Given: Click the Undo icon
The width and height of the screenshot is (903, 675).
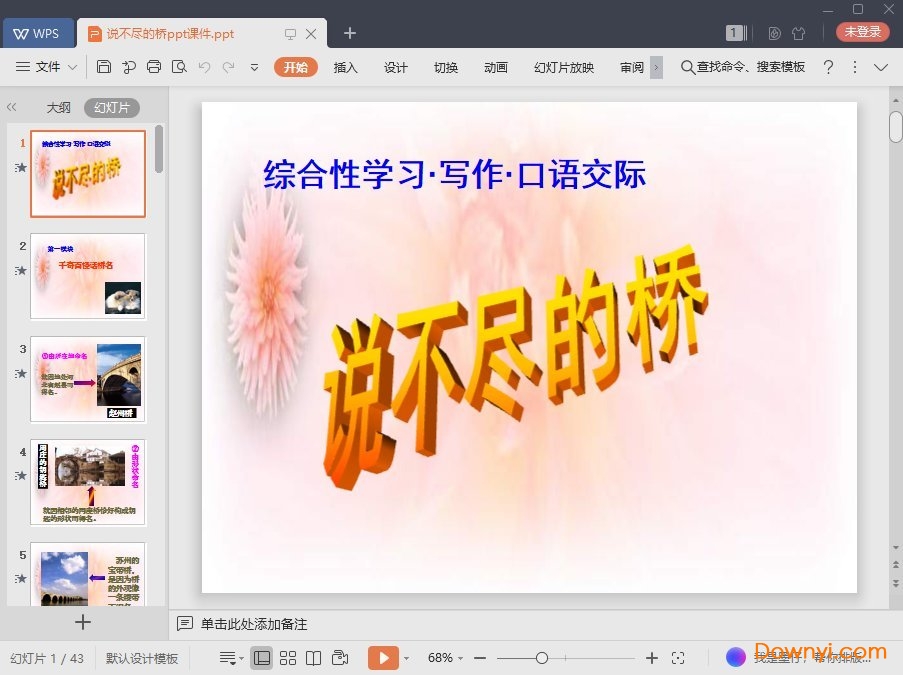Looking at the screenshot, I should coord(203,67).
